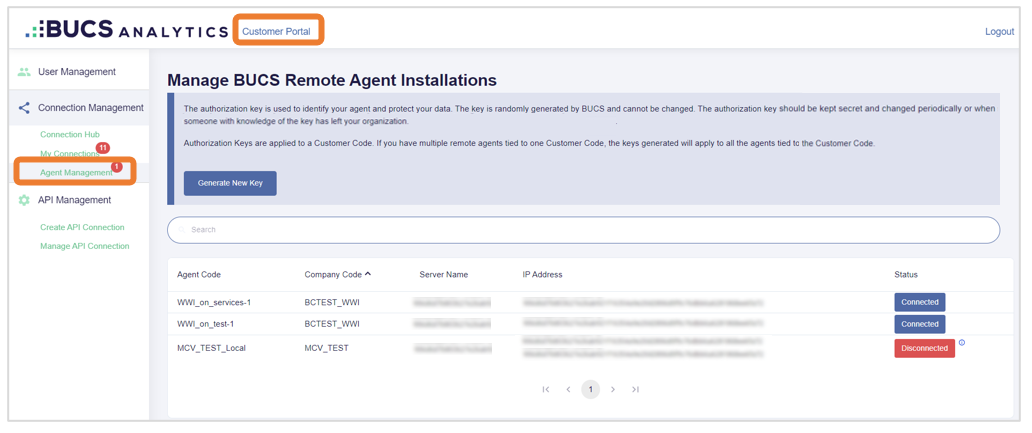Jump to the first page

click(x=546, y=390)
